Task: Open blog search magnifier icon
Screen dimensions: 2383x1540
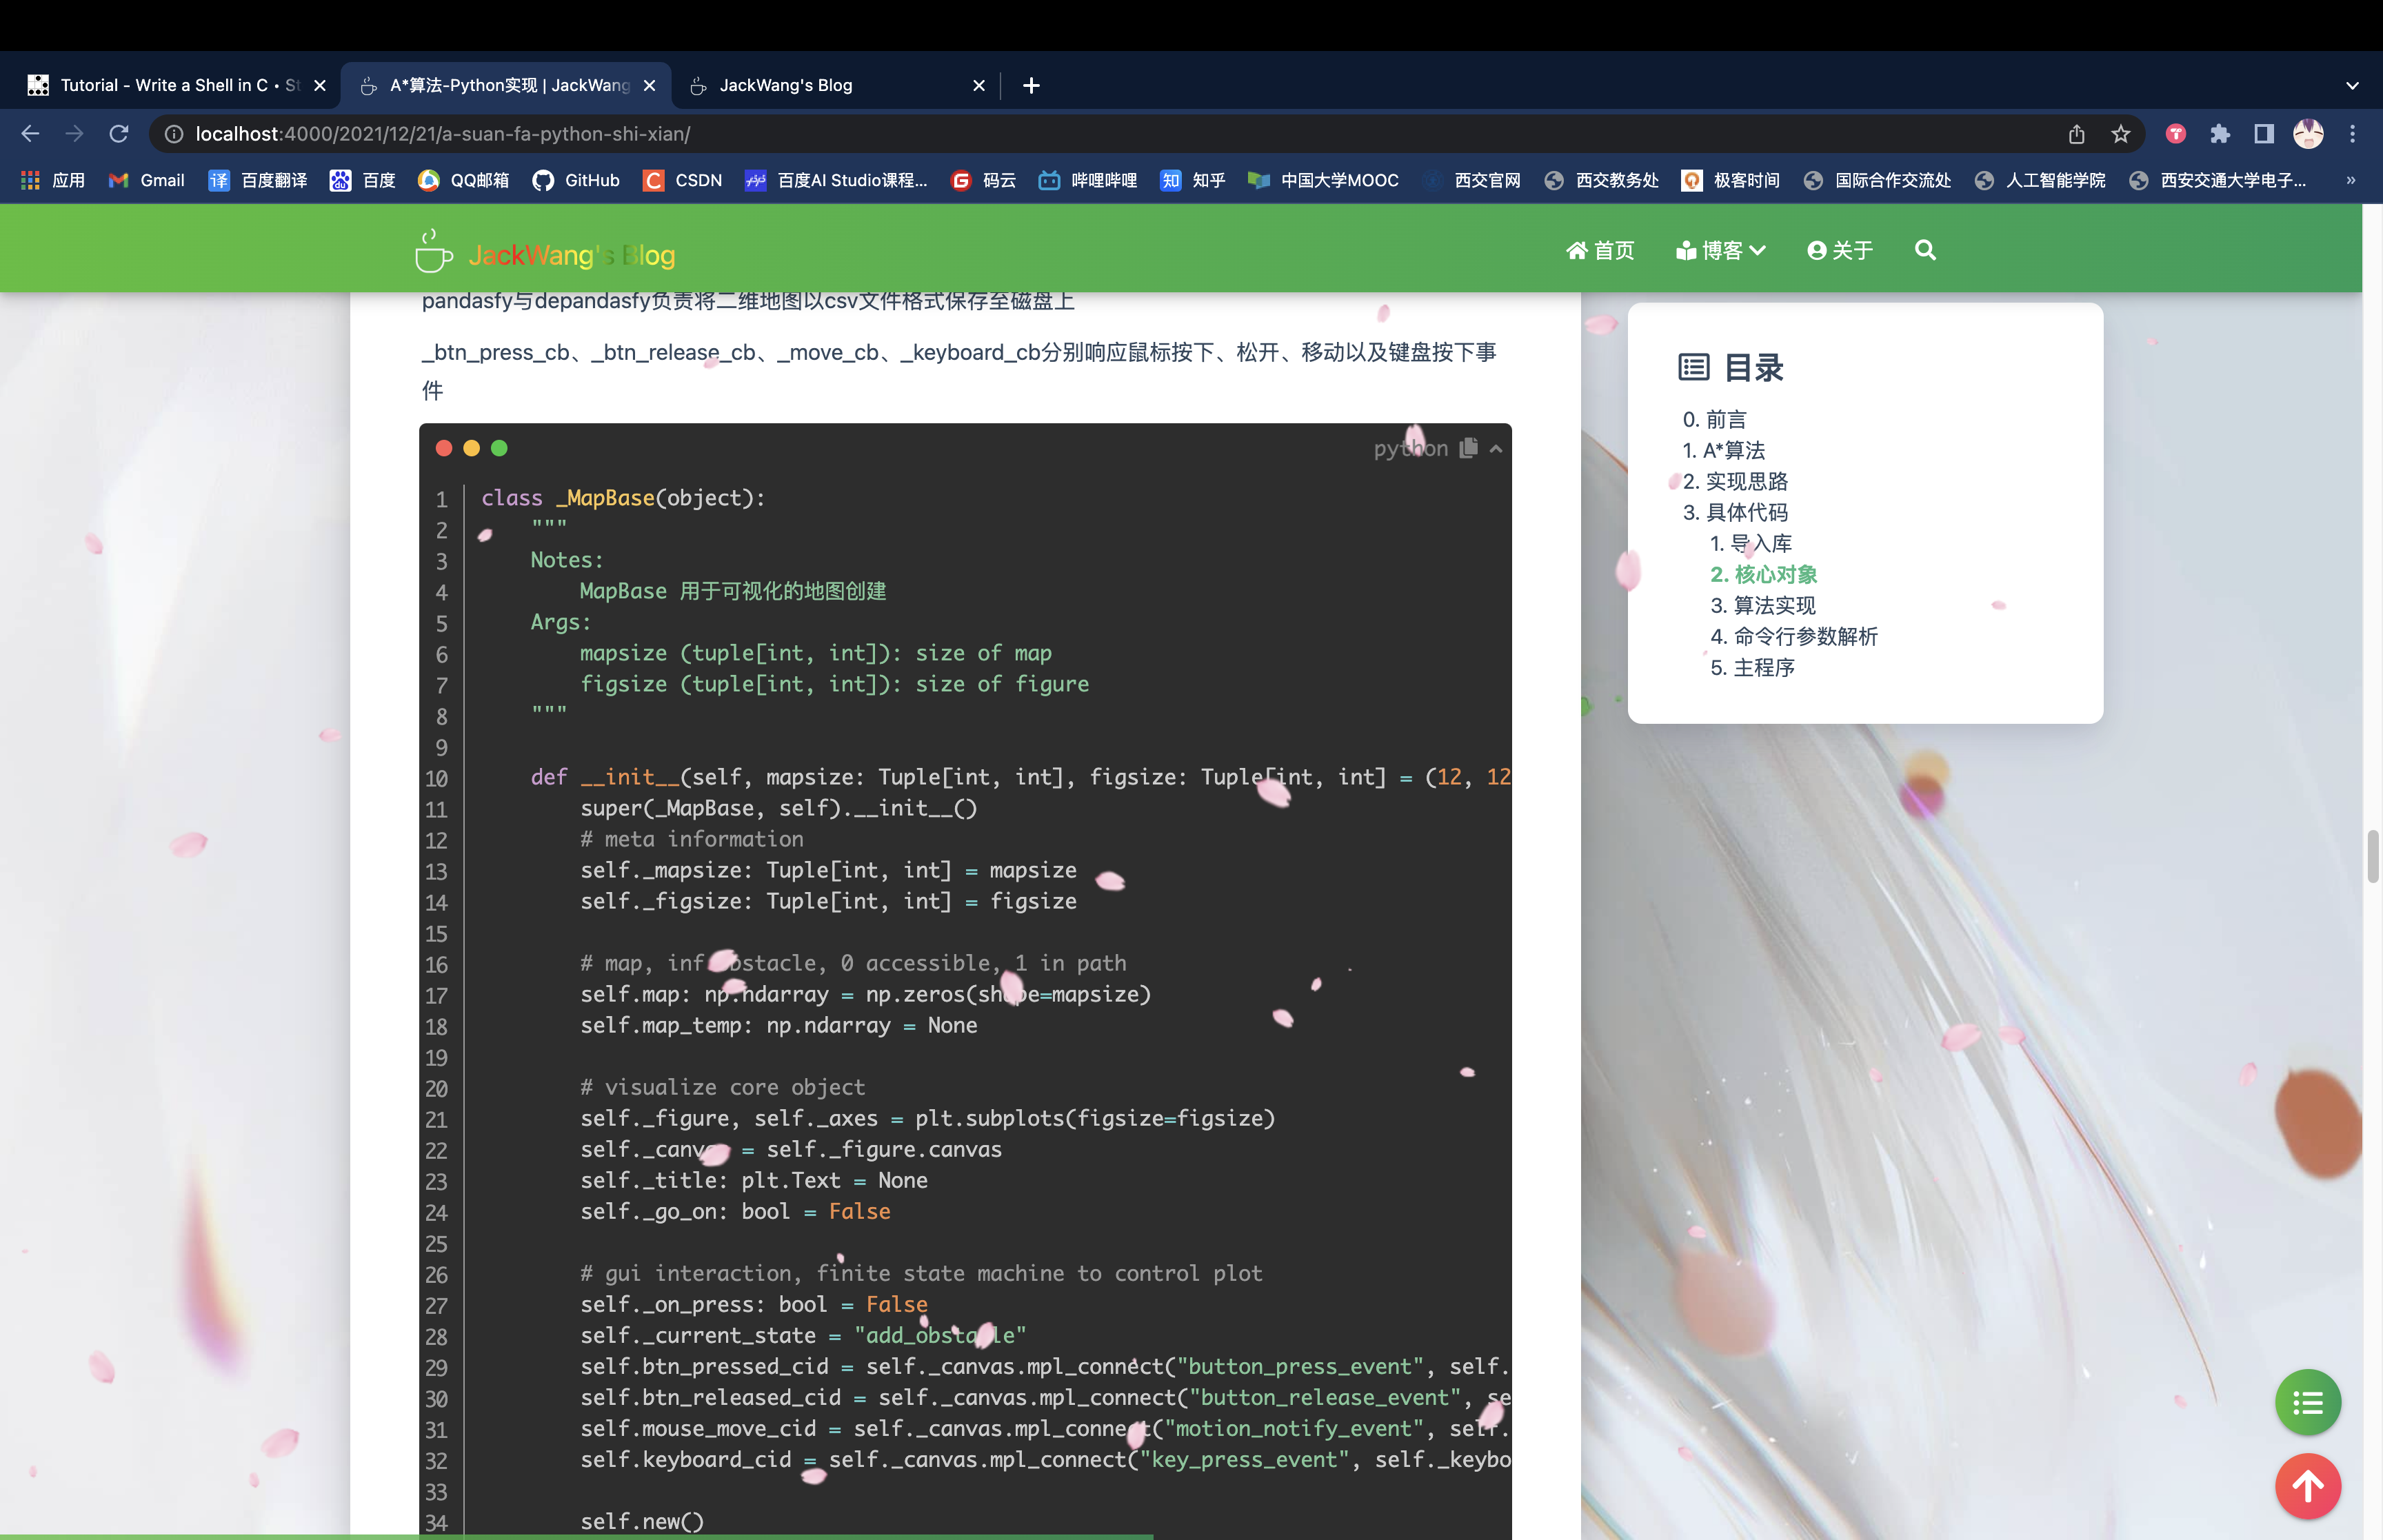Action: point(1925,250)
